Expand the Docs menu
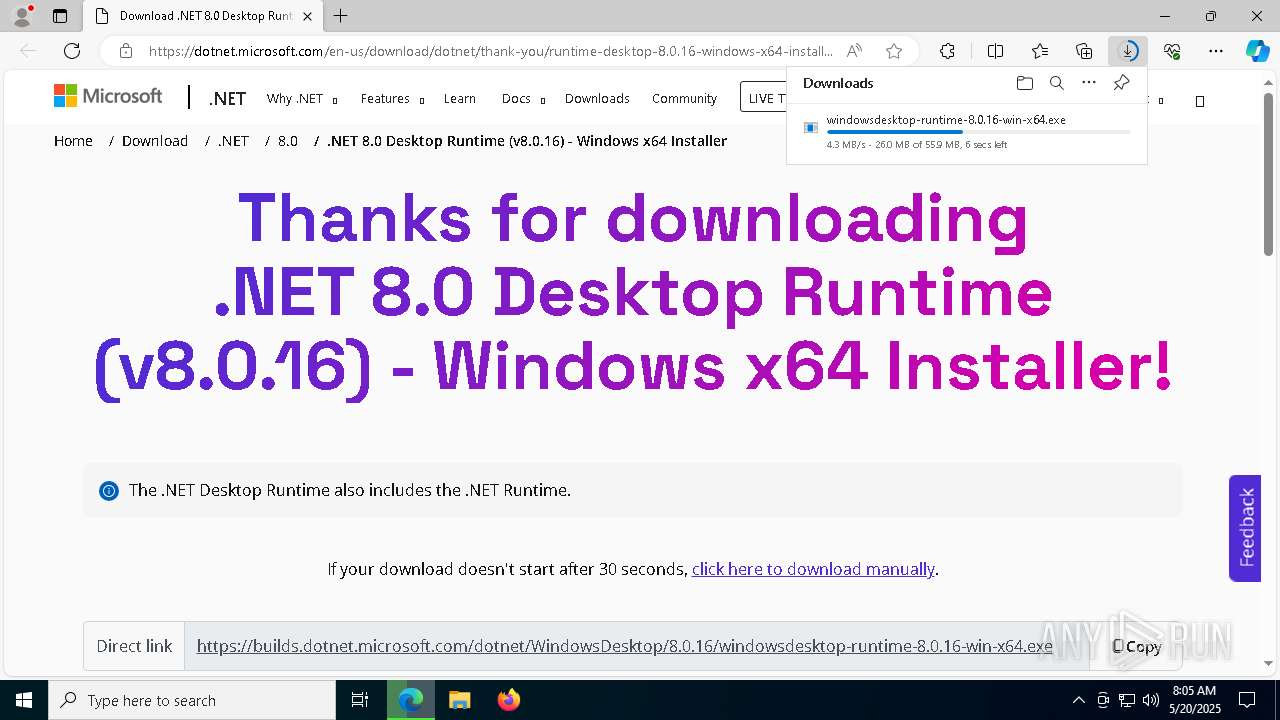 pos(523,98)
